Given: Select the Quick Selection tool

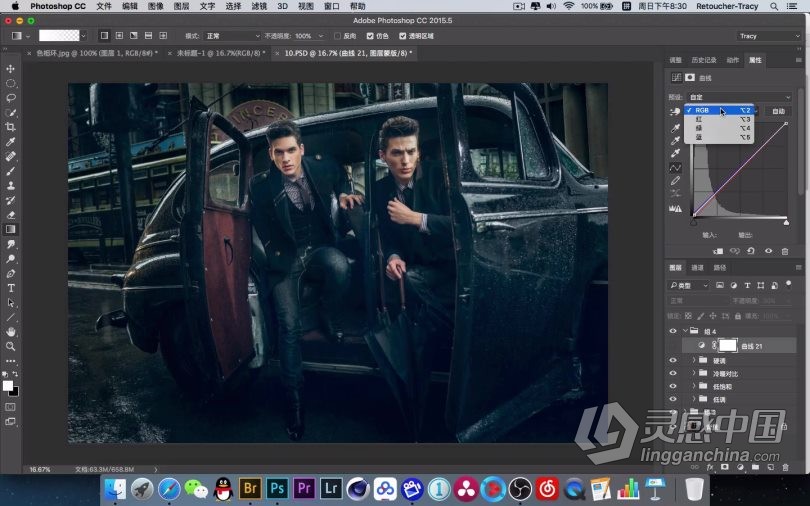Looking at the screenshot, I should [x=10, y=113].
